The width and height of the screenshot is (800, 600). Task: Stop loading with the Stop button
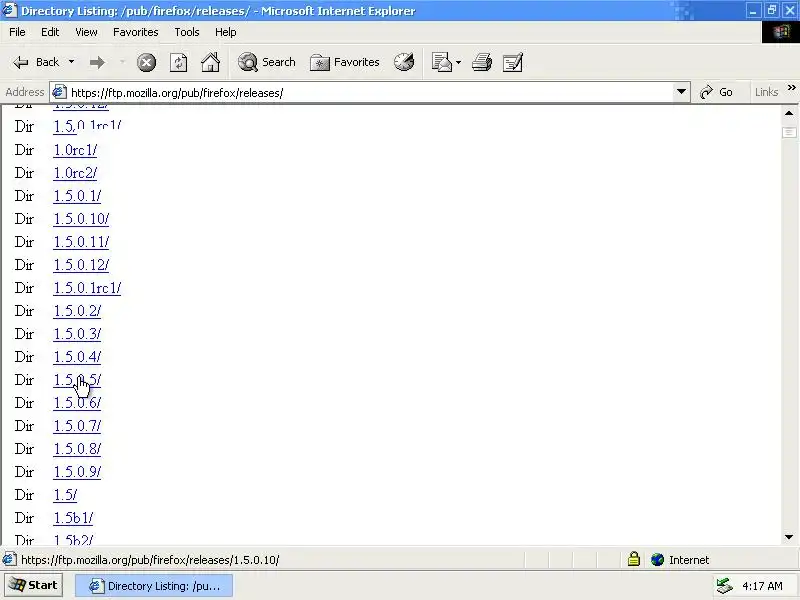coord(146,62)
